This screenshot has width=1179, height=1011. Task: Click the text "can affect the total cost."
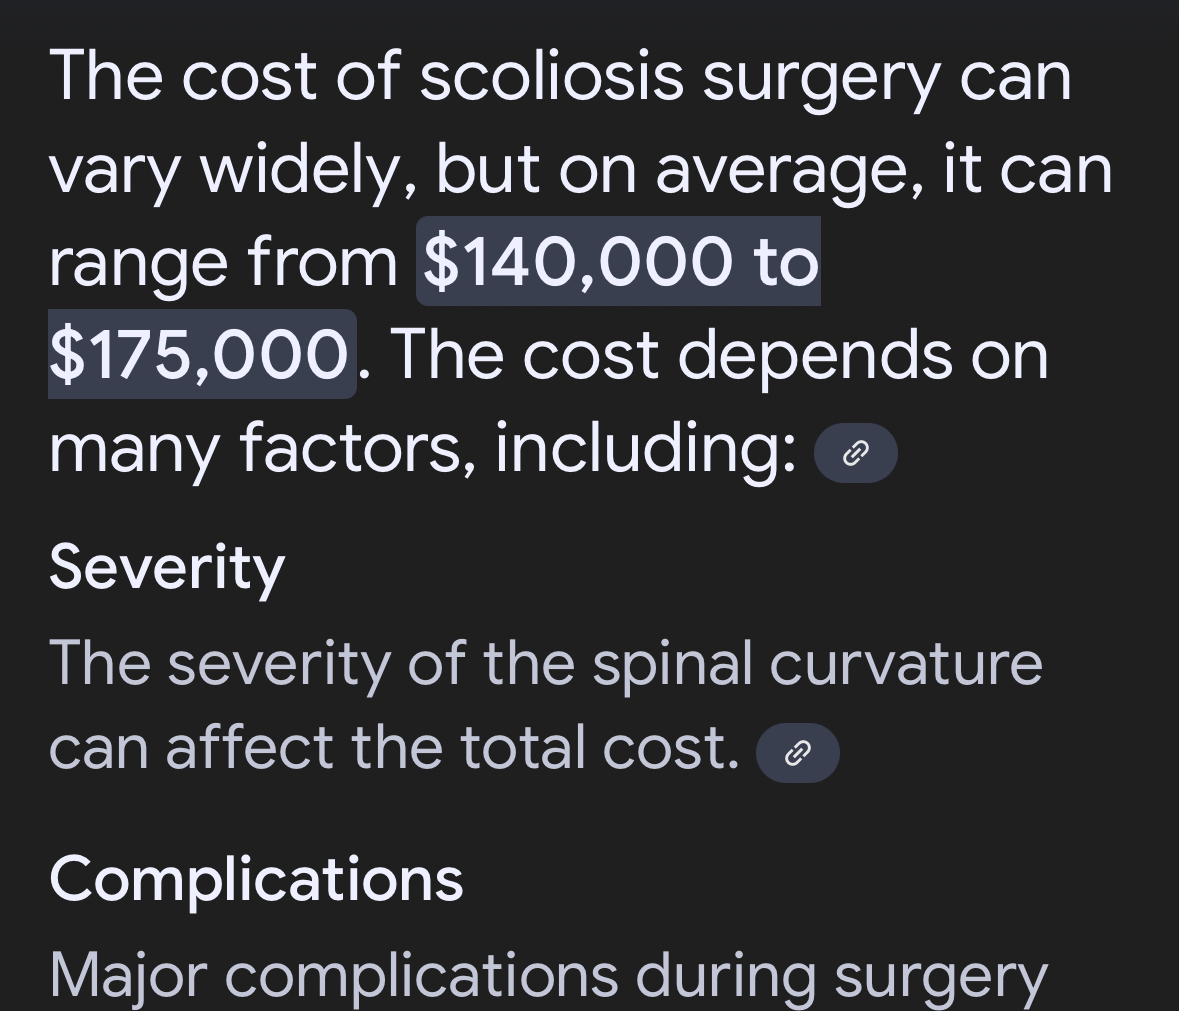tap(394, 748)
